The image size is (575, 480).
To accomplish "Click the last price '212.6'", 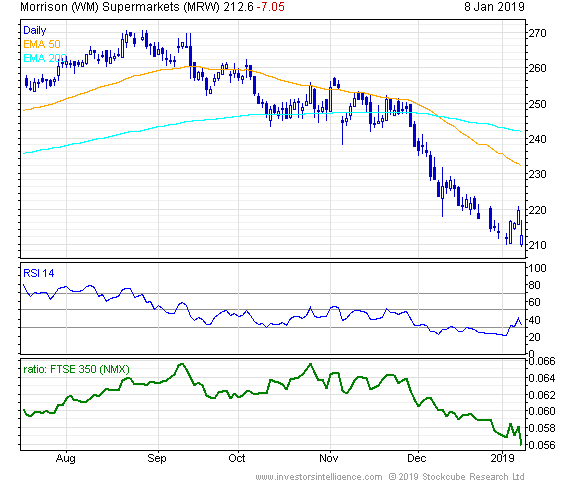I will point(238,7).
